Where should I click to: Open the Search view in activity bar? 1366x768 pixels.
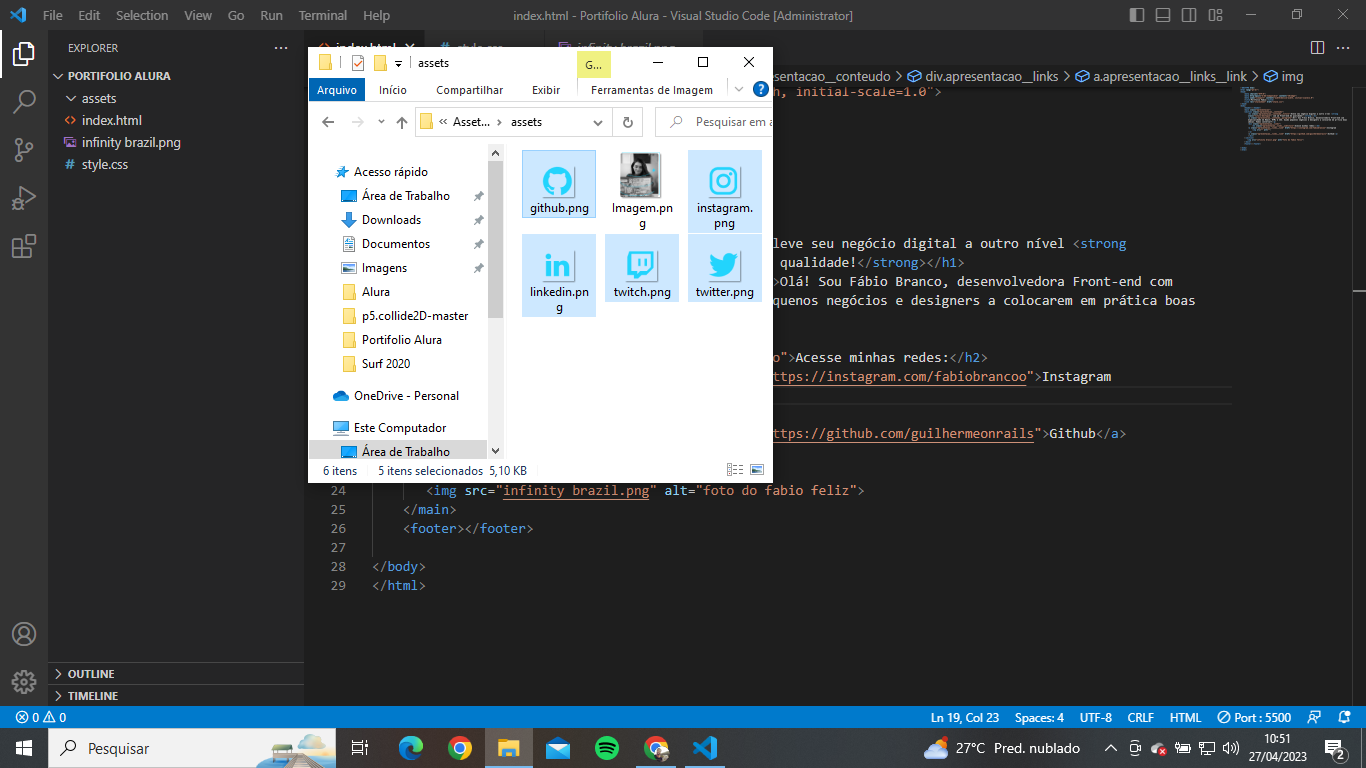point(24,101)
